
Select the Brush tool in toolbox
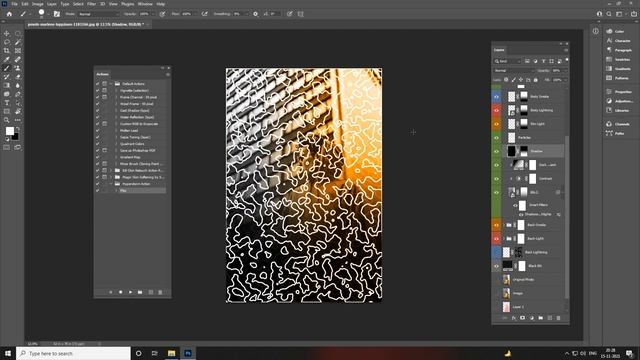pyautogui.click(x=7, y=68)
